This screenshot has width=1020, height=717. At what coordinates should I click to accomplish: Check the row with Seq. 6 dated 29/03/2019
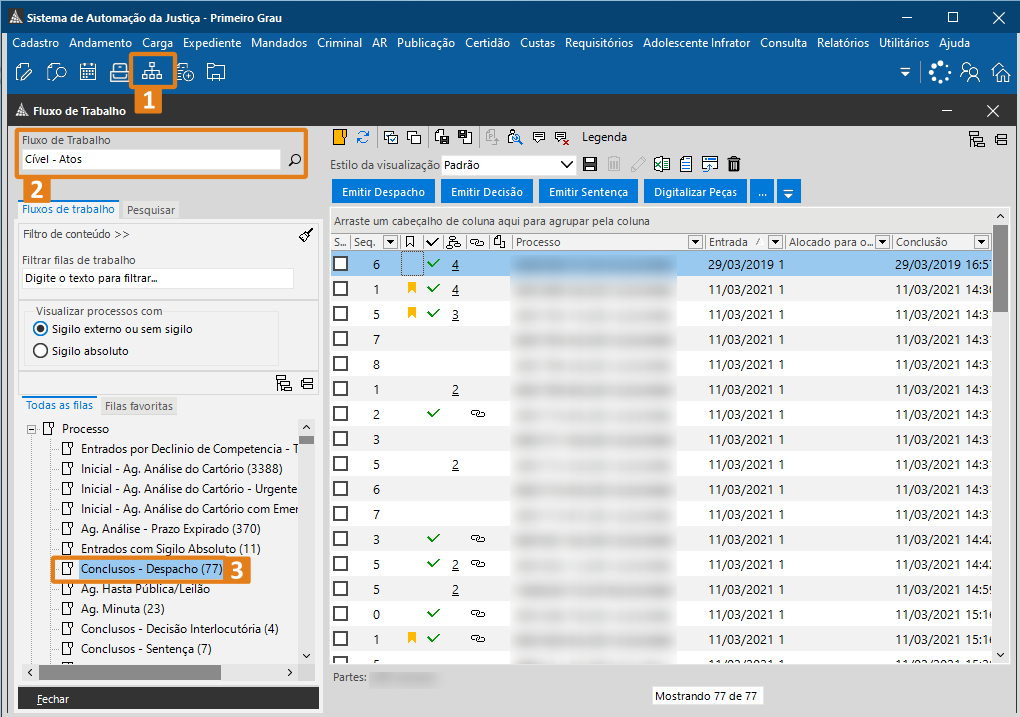340,264
